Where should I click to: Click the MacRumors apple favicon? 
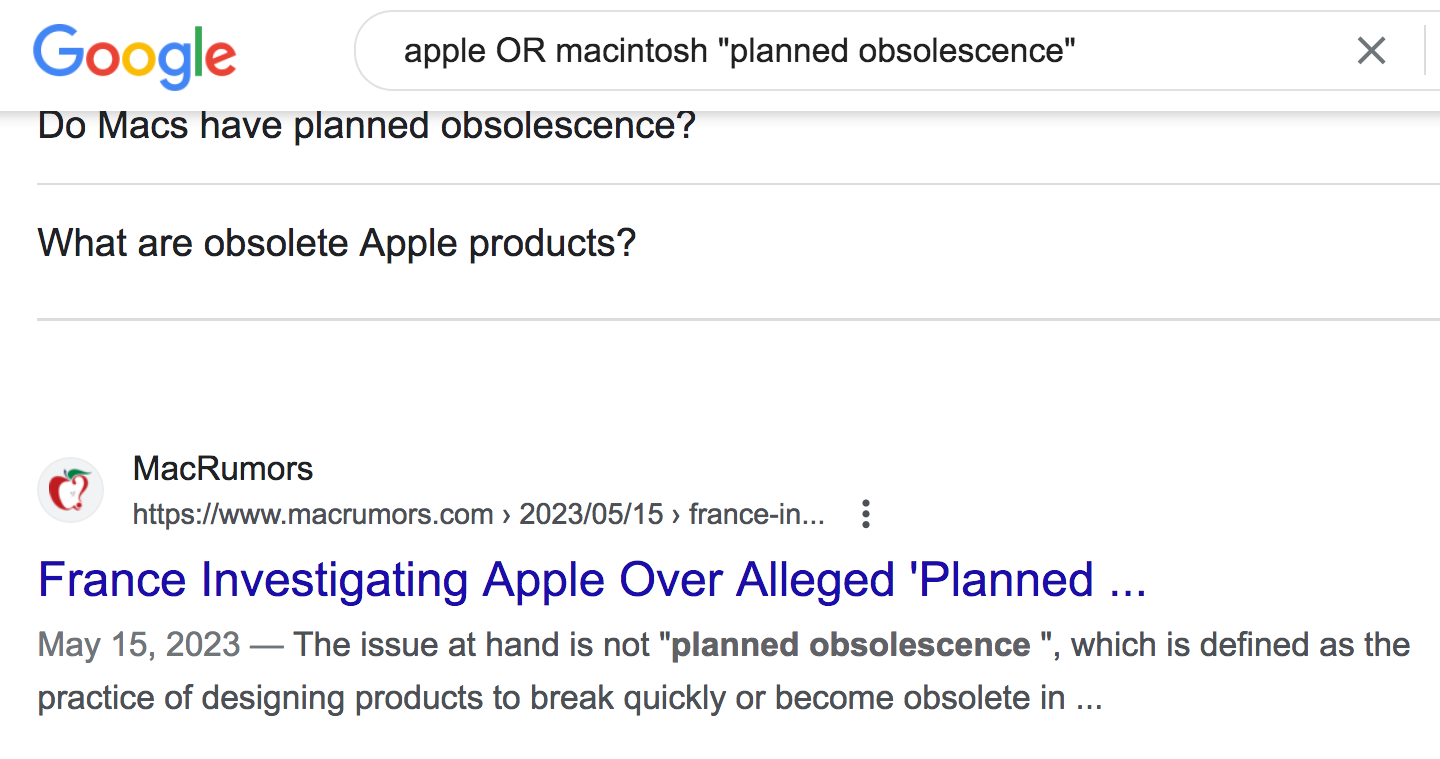(x=70, y=490)
